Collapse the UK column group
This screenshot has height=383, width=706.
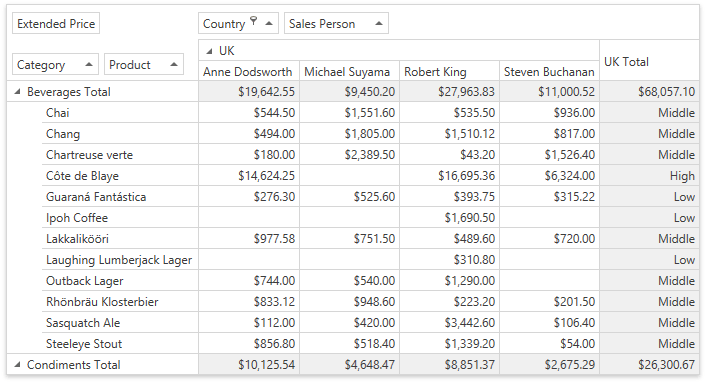[x=209, y=51]
